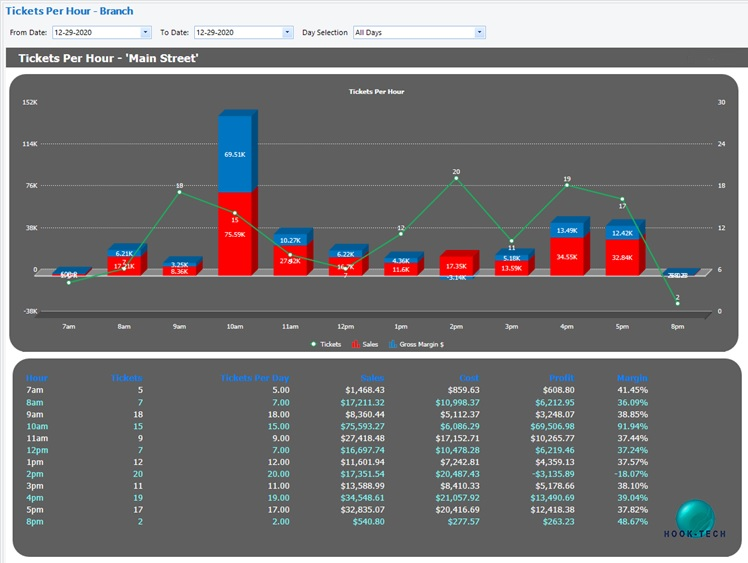Sort by the Tickets Per Day header

255,378
